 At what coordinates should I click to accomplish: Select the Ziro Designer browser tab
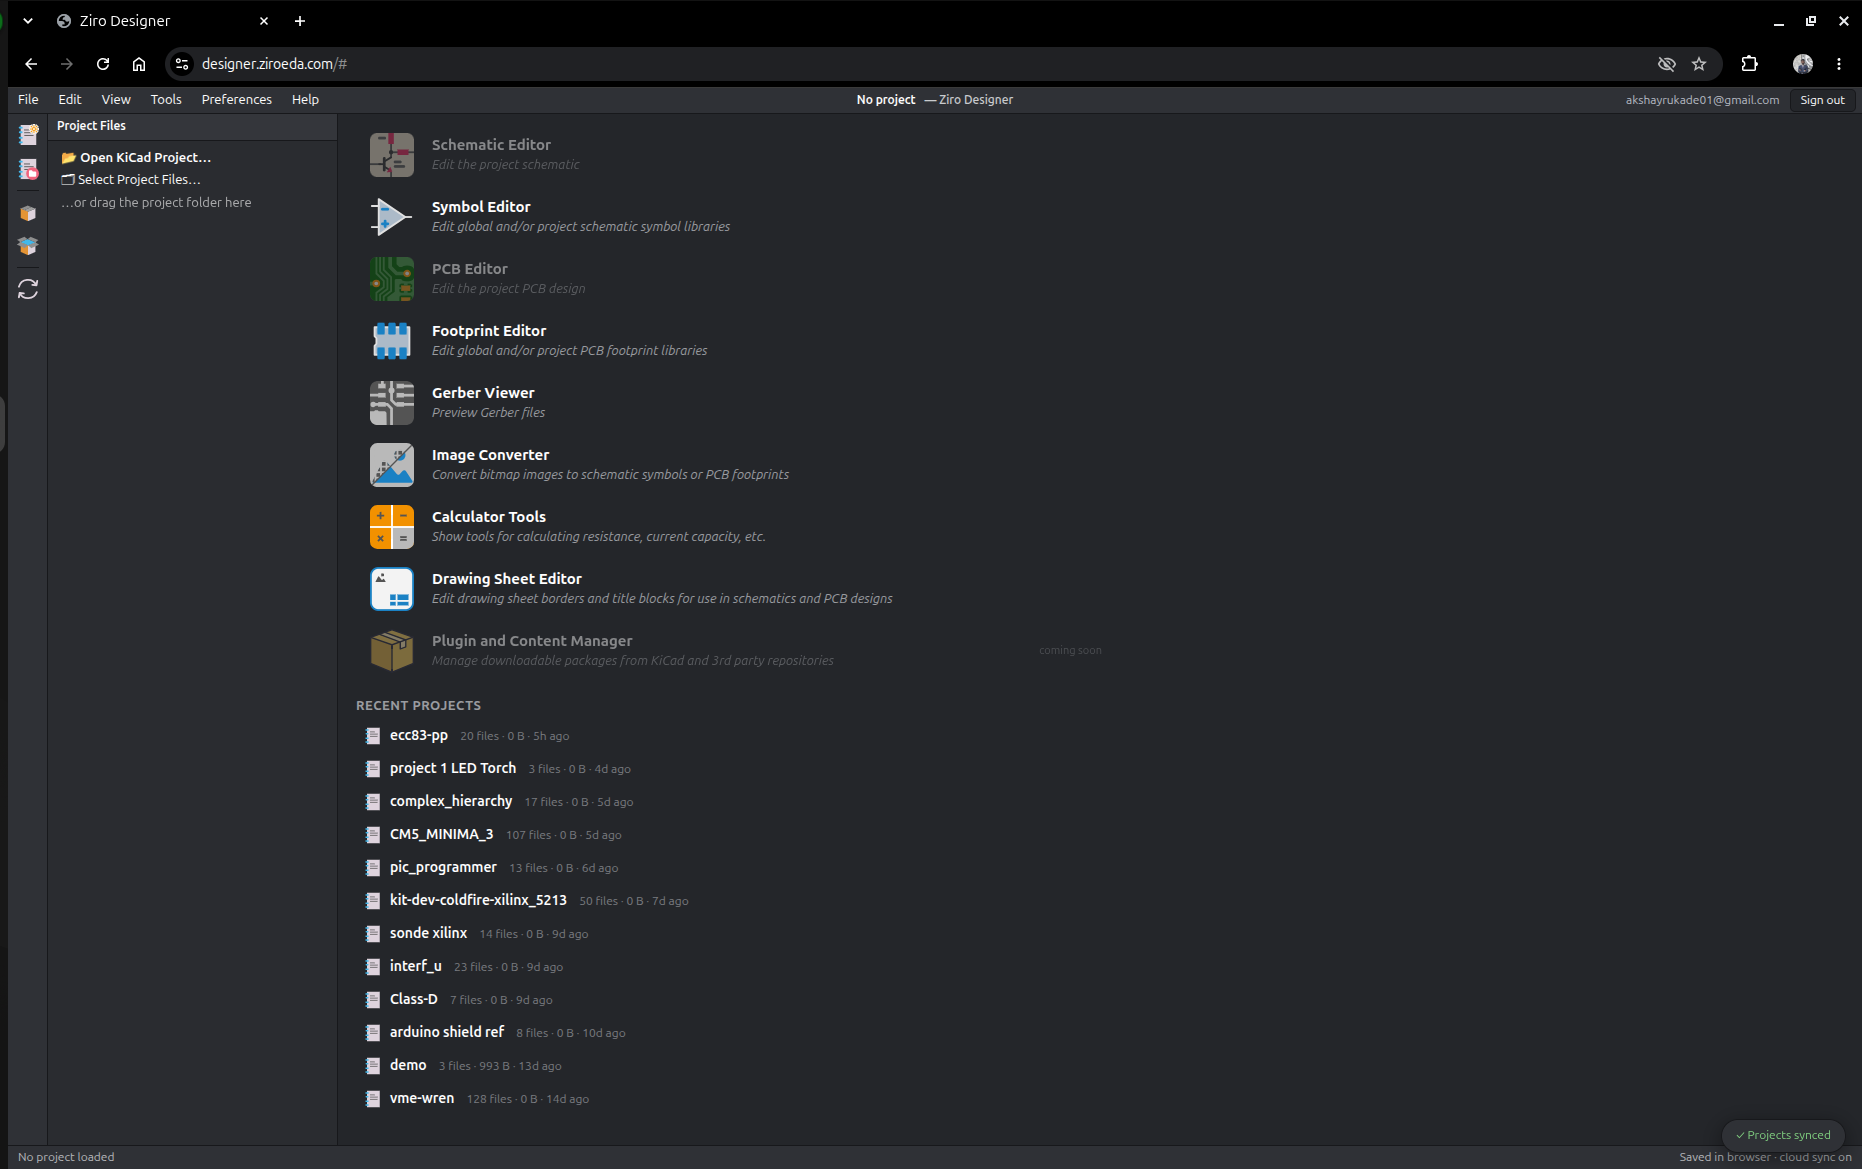click(x=160, y=21)
